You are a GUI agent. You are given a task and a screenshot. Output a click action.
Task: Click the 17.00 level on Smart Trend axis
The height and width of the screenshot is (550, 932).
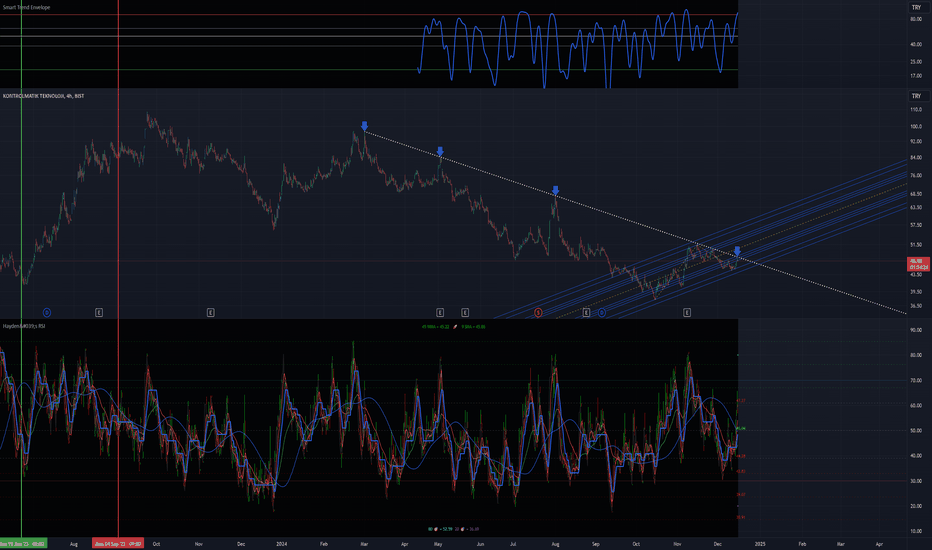[x=916, y=76]
